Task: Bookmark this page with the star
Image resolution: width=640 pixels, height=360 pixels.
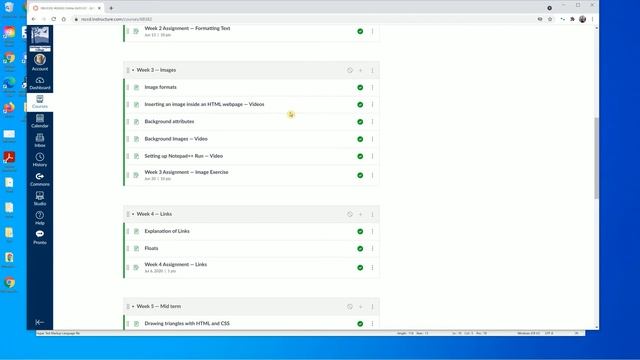Action: pos(550,19)
